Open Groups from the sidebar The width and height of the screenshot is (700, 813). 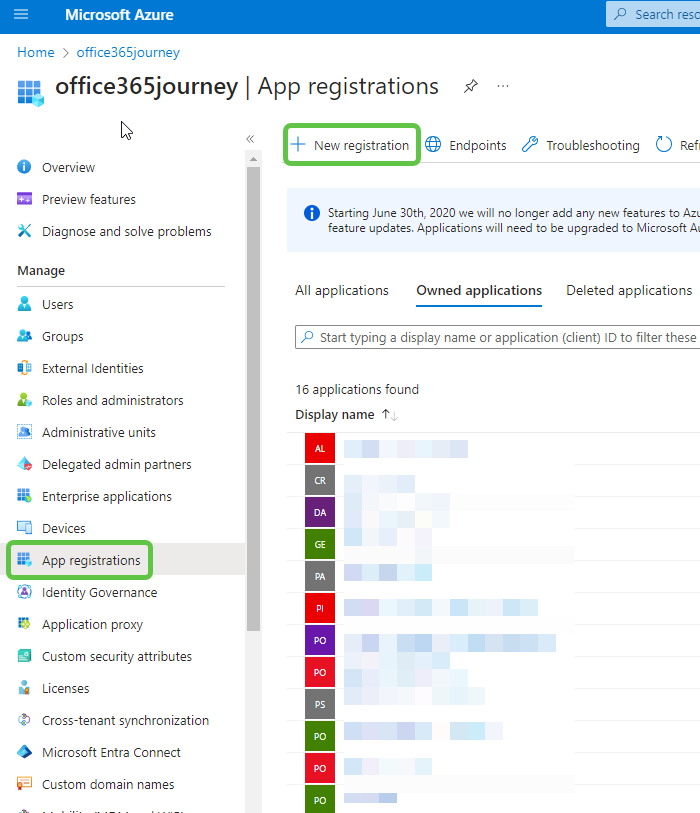[x=63, y=336]
